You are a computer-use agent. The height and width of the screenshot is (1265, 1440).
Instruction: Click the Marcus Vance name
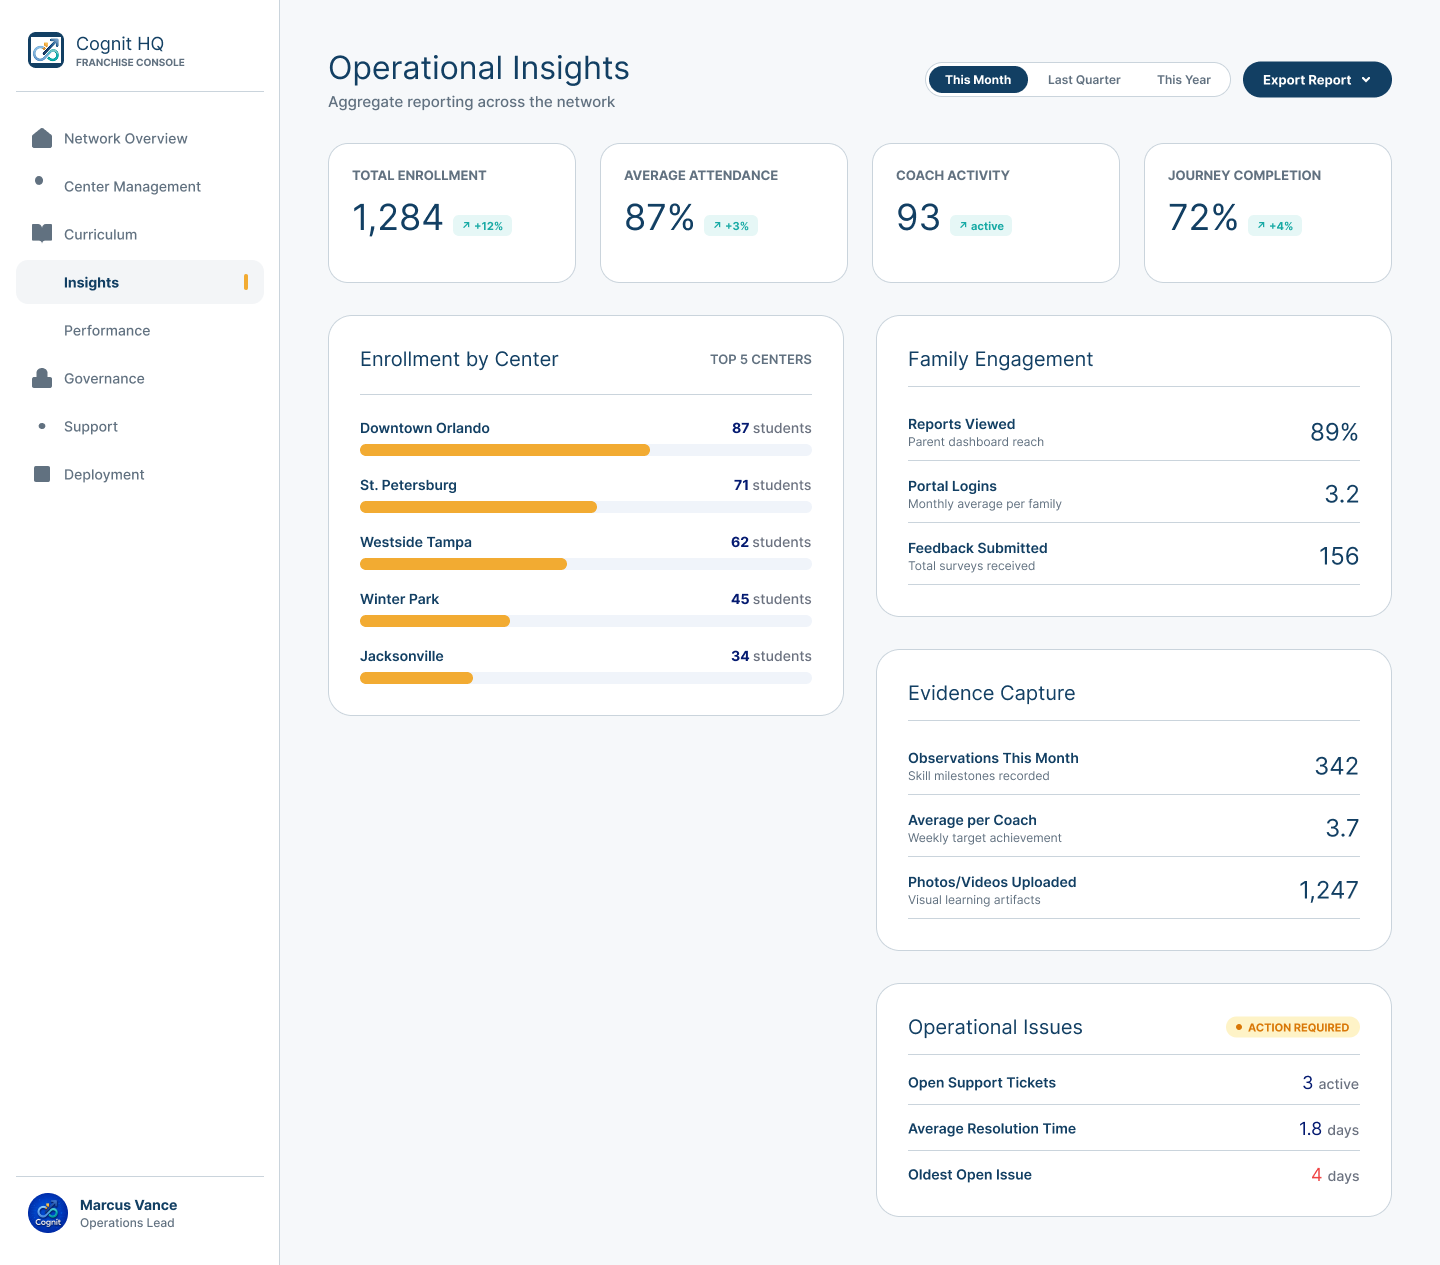pos(128,1205)
